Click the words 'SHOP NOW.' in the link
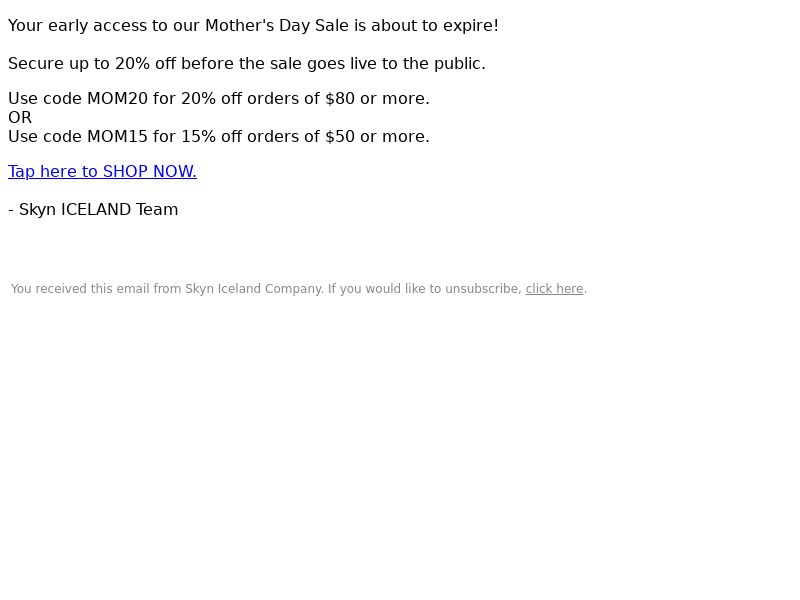Screen dimensions: 800x600 tap(149, 171)
